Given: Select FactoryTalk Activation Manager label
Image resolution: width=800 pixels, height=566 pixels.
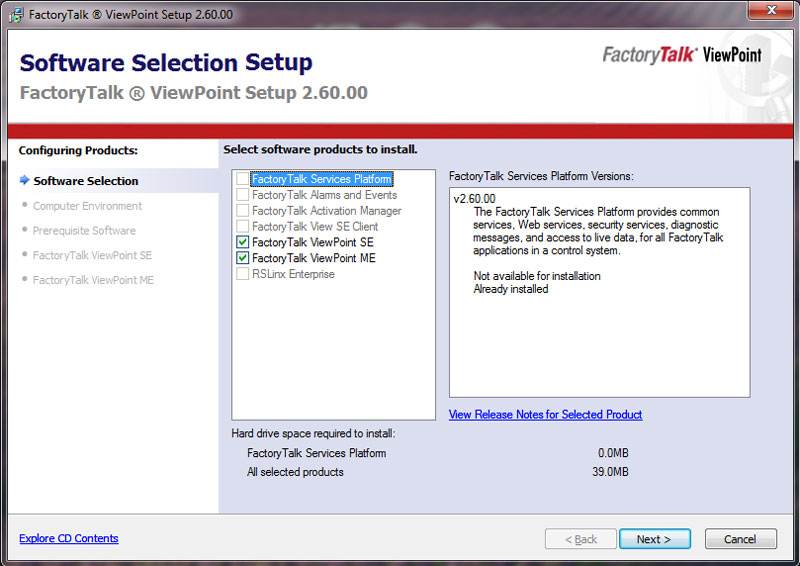Looking at the screenshot, I should [x=327, y=211].
